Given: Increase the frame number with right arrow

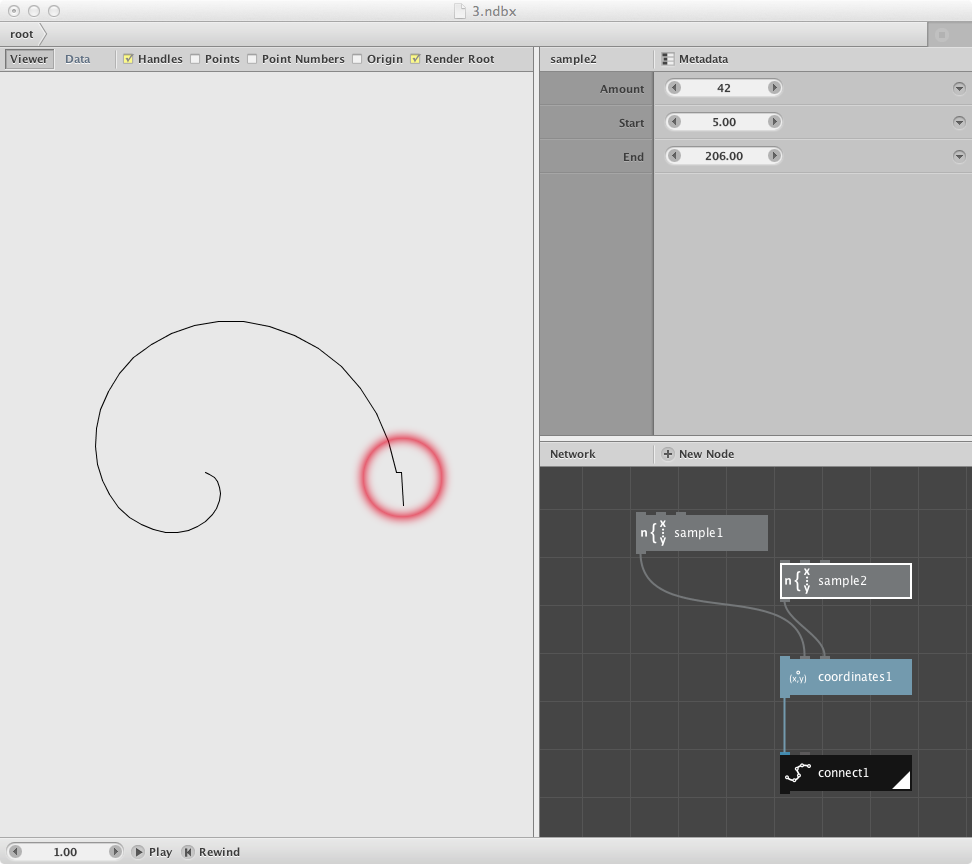Looking at the screenshot, I should 115,851.
